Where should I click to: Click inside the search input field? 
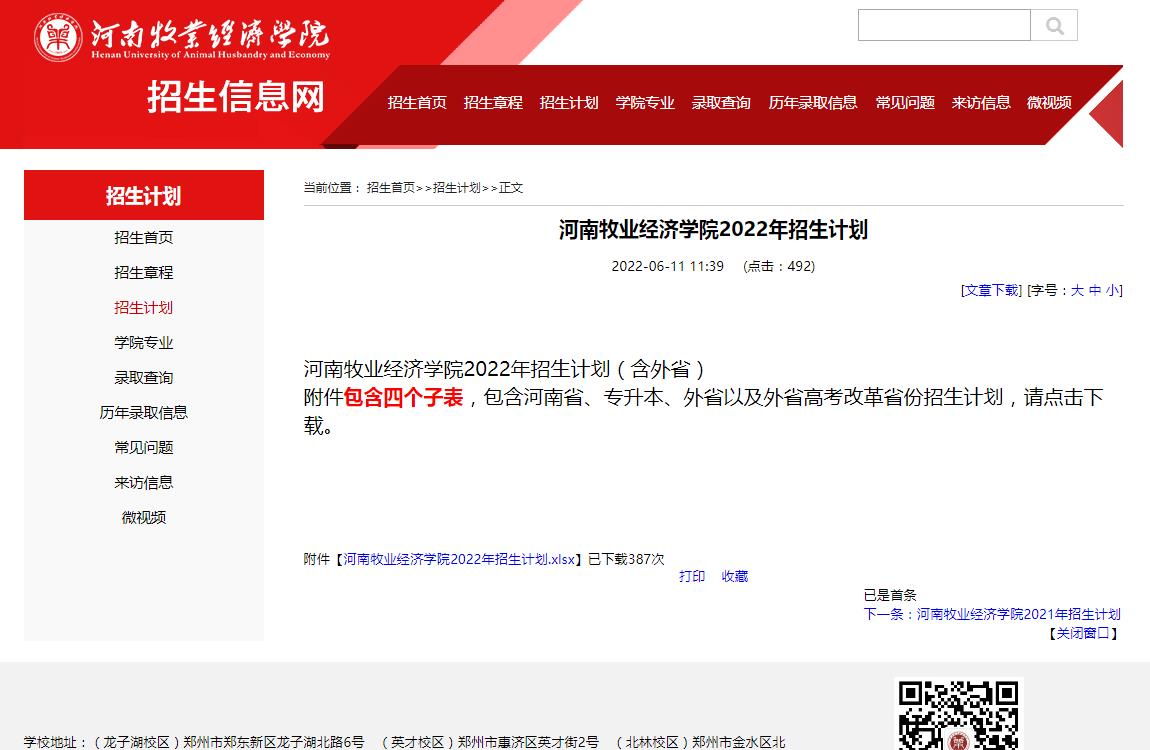point(943,26)
